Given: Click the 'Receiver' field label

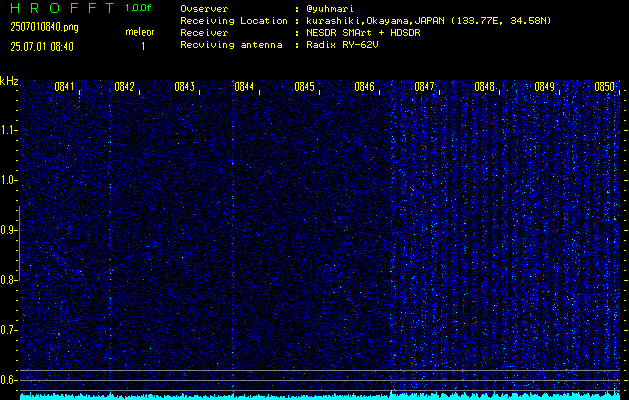Looking at the screenshot, I should point(204,33).
